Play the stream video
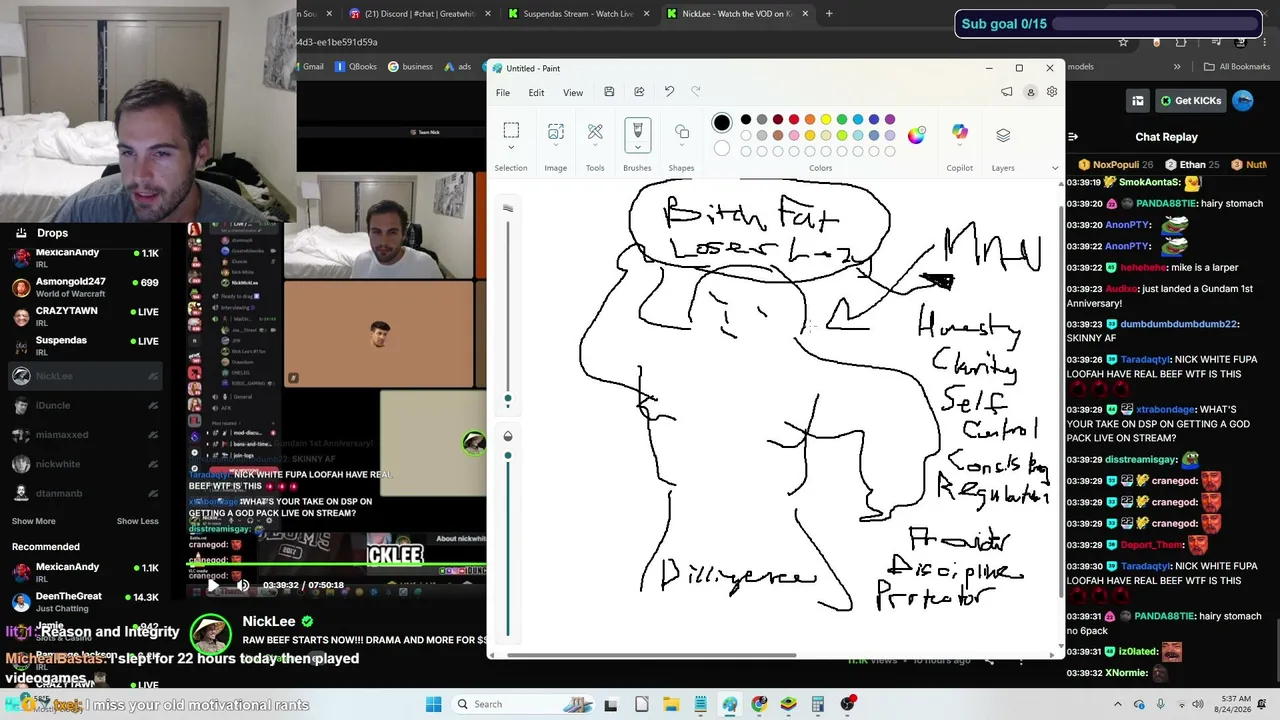 click(211, 586)
